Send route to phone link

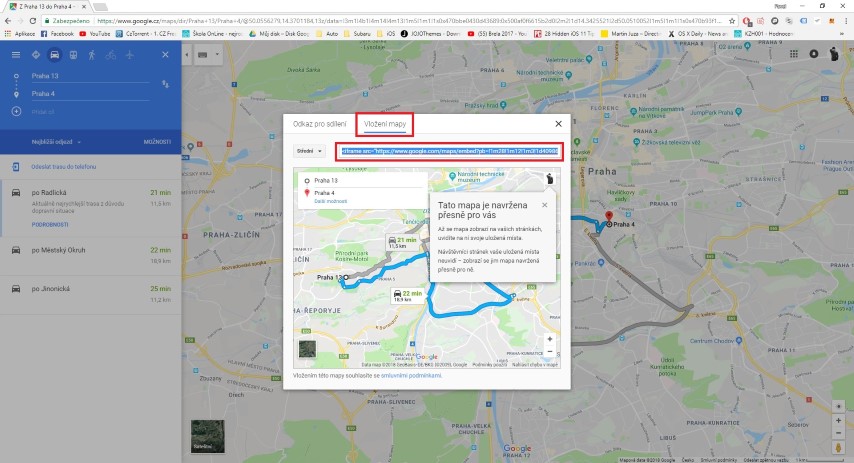coord(63,167)
